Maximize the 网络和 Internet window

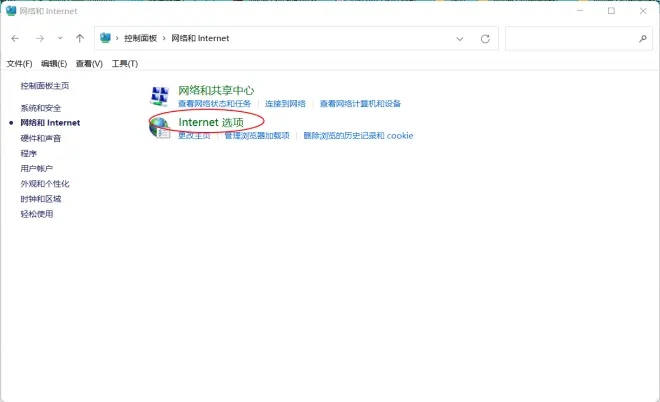click(x=611, y=11)
